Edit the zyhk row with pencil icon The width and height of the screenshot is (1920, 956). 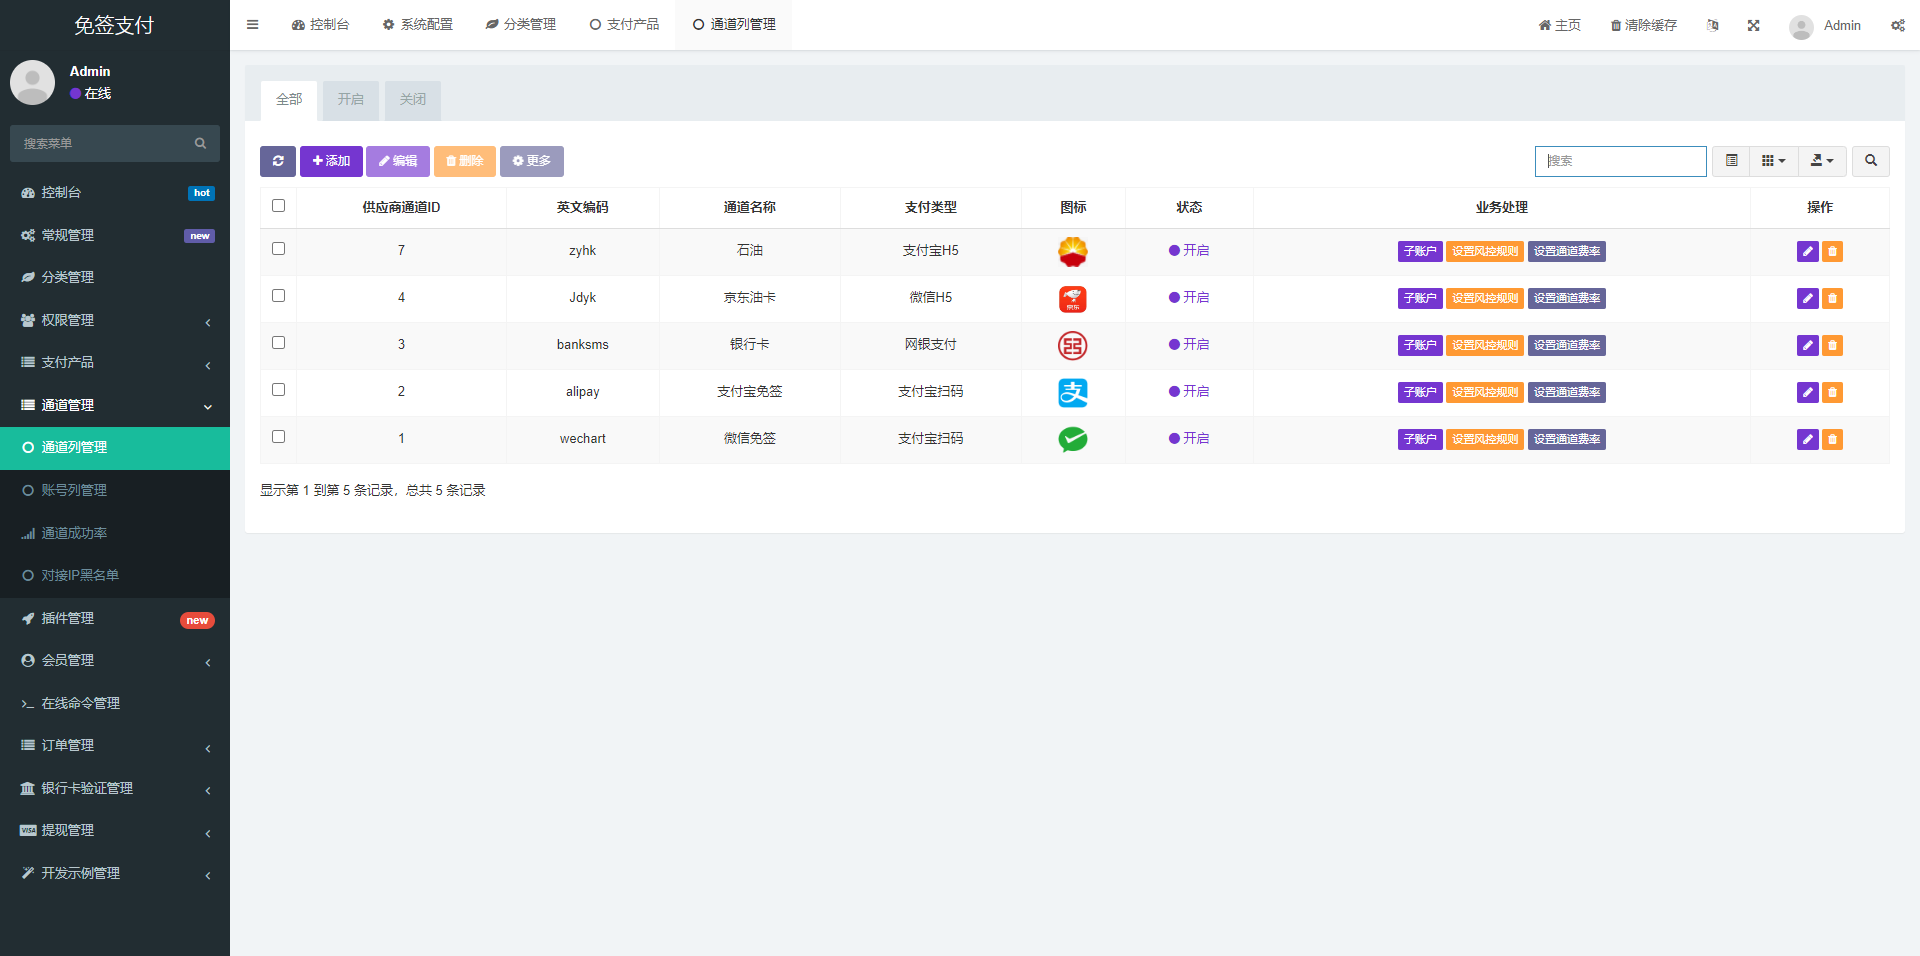(x=1807, y=251)
